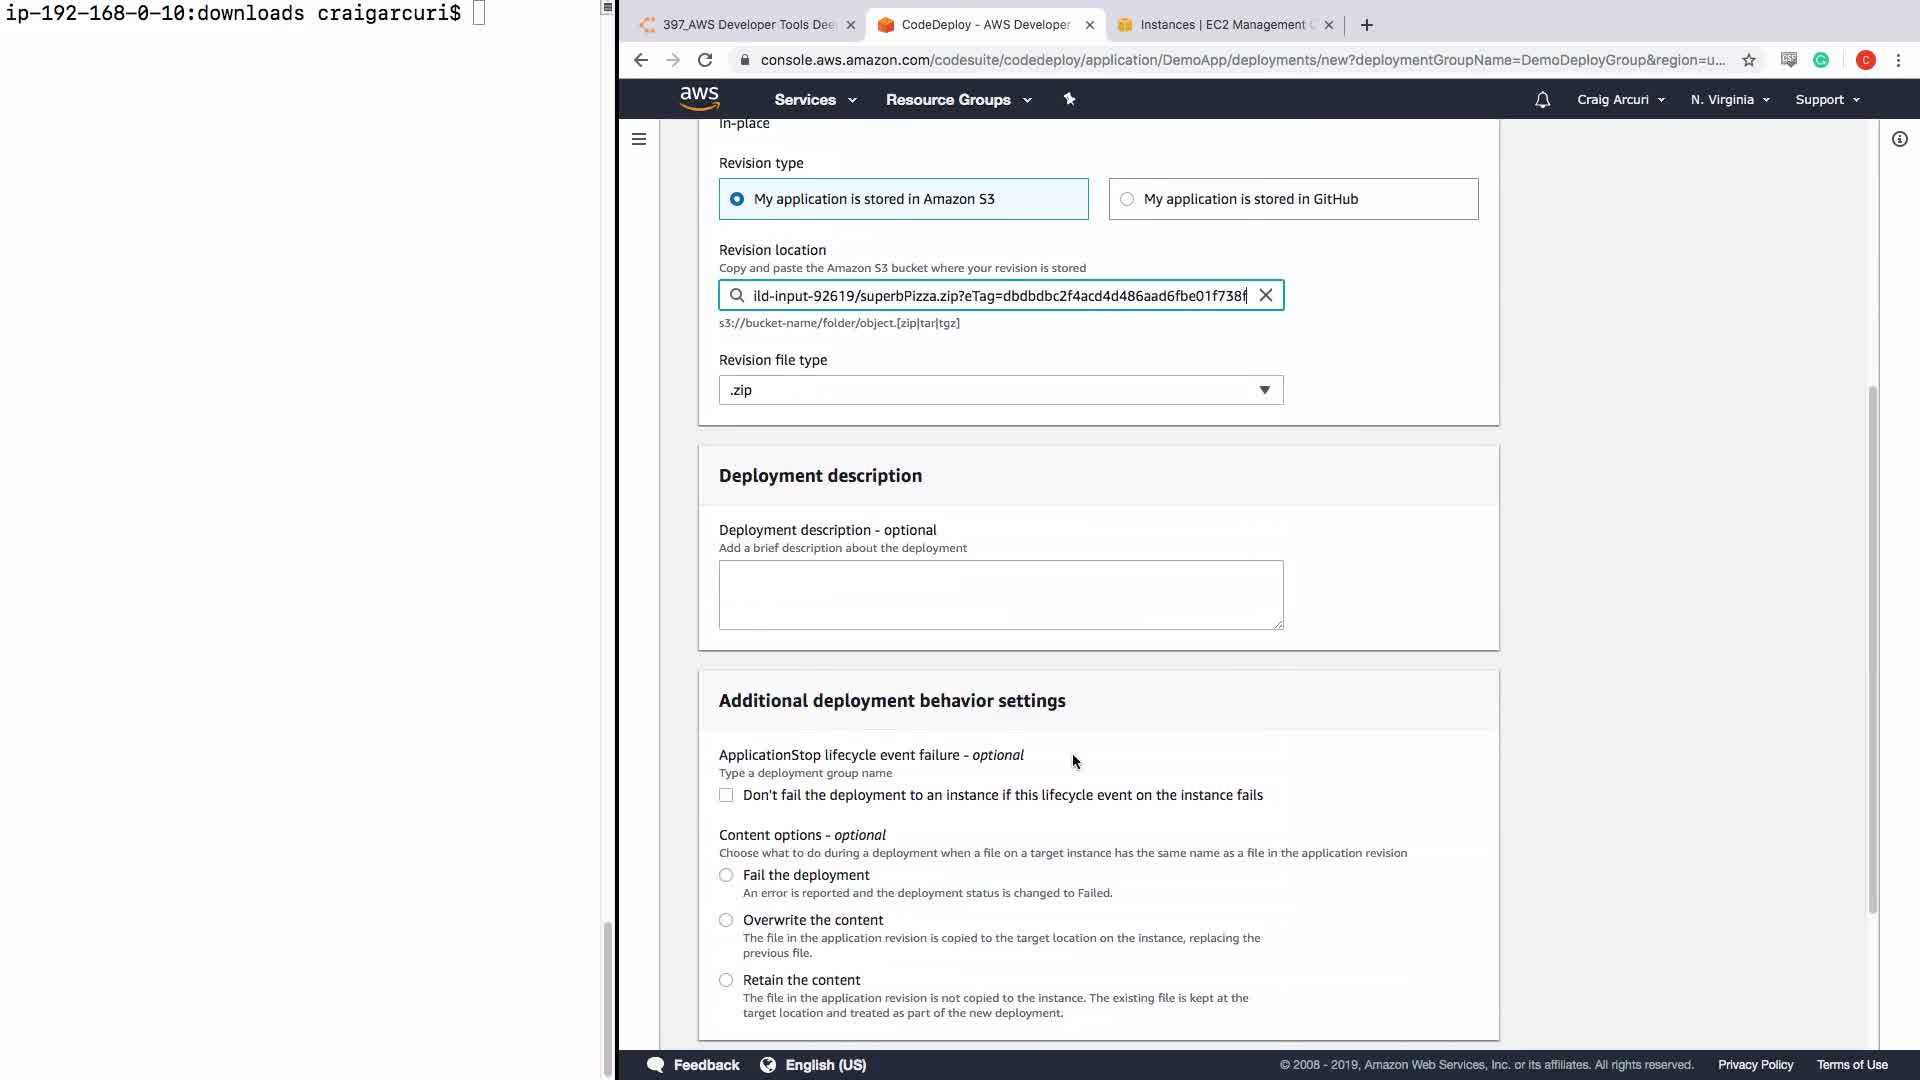Clear the Revision location field with X

point(1266,295)
